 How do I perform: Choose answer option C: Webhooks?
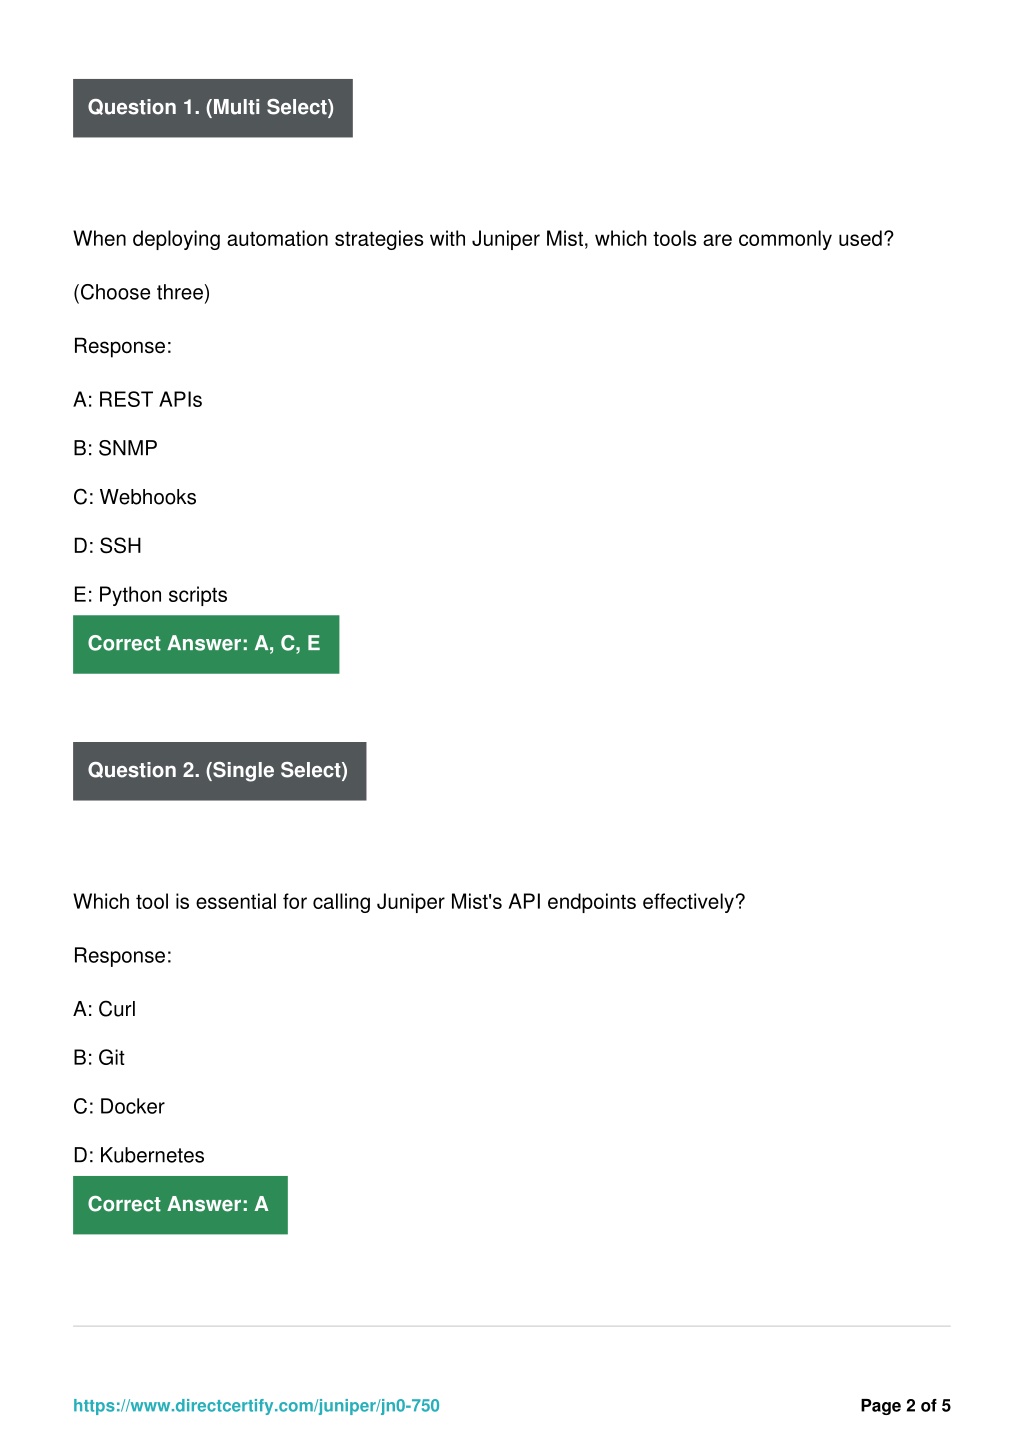point(135,497)
